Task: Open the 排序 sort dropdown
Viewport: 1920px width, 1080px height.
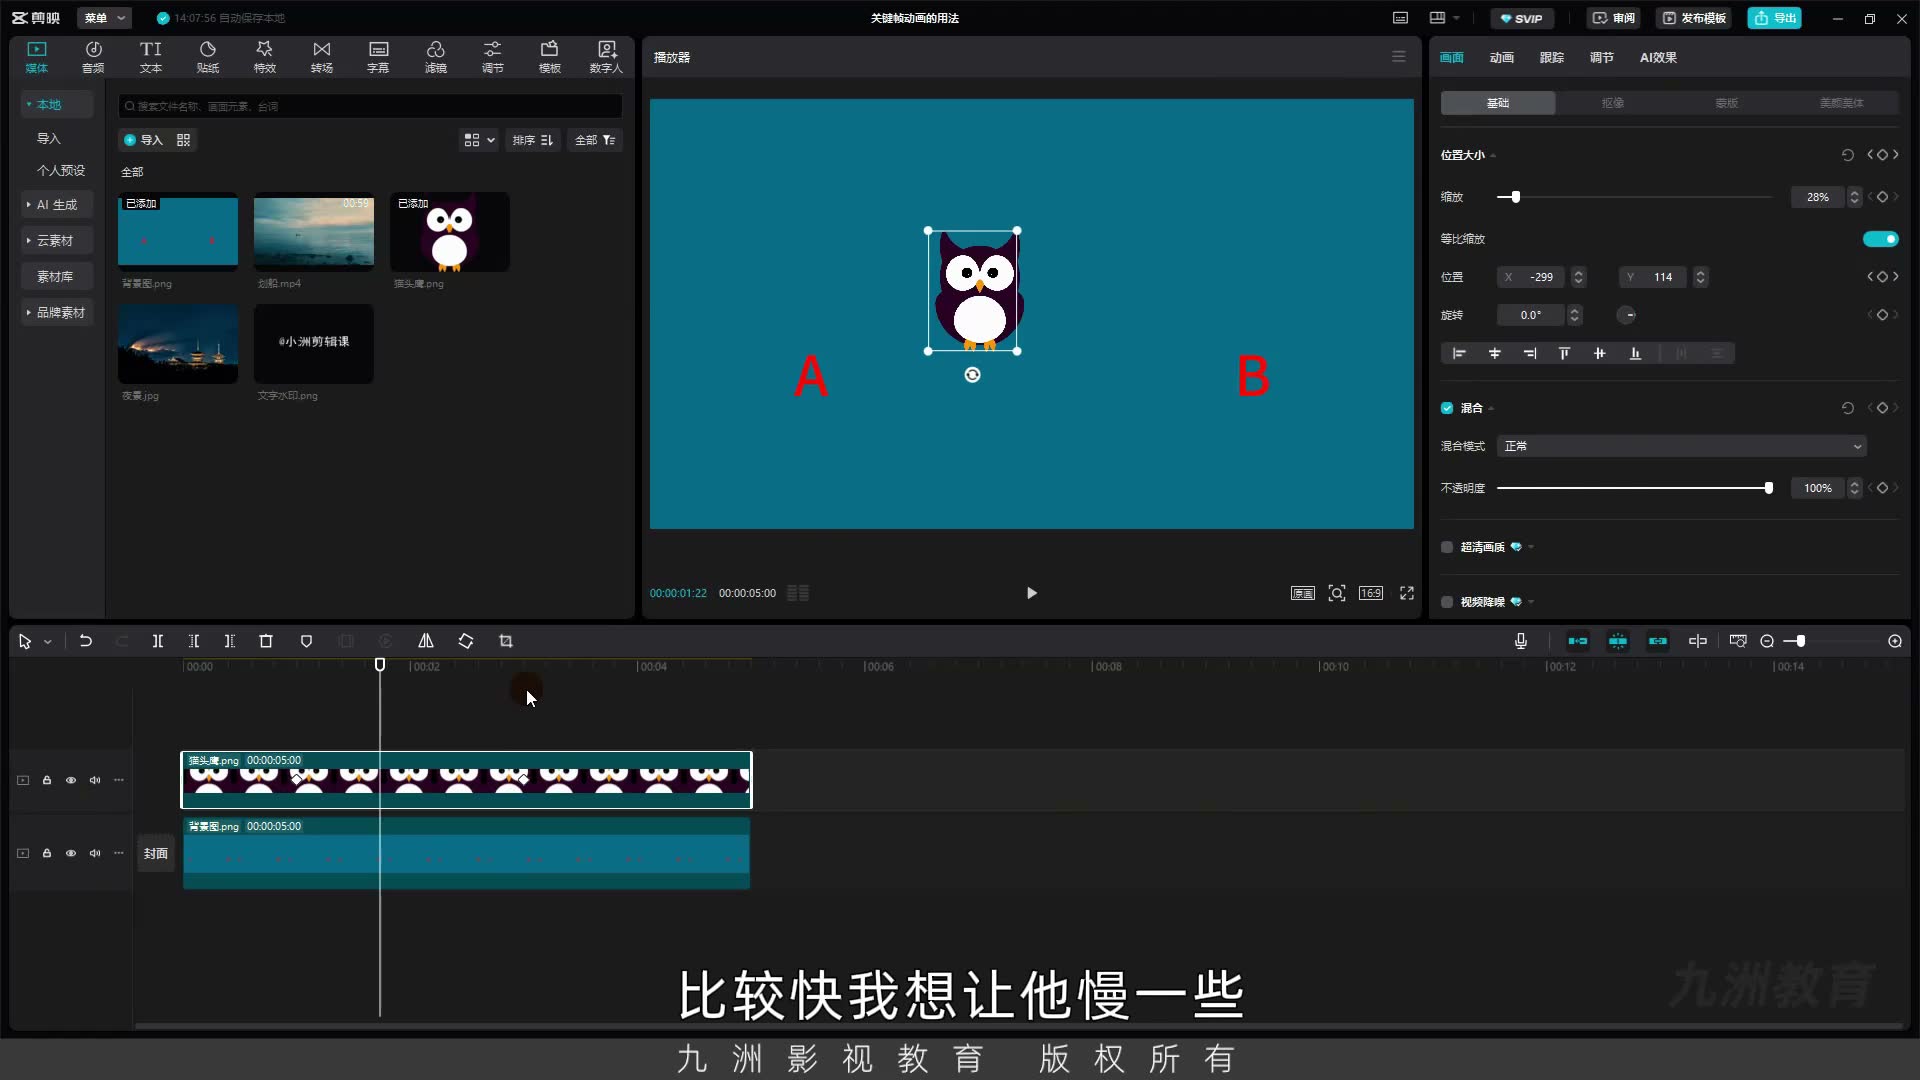Action: click(x=533, y=140)
